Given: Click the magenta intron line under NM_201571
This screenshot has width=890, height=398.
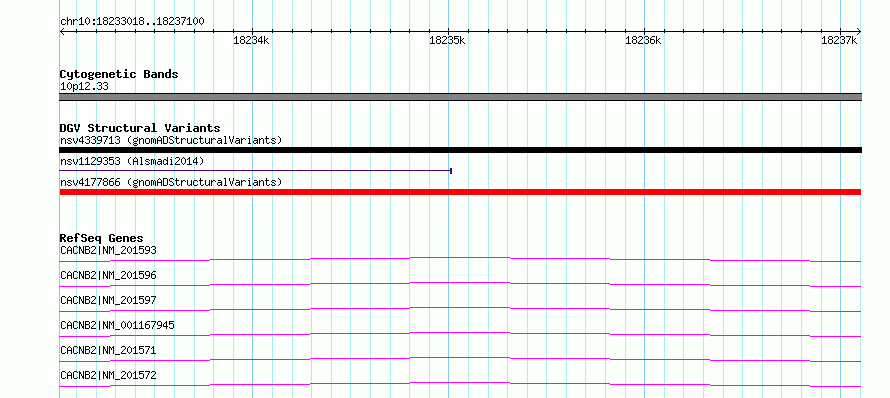Looking at the screenshot, I should tap(460, 358).
